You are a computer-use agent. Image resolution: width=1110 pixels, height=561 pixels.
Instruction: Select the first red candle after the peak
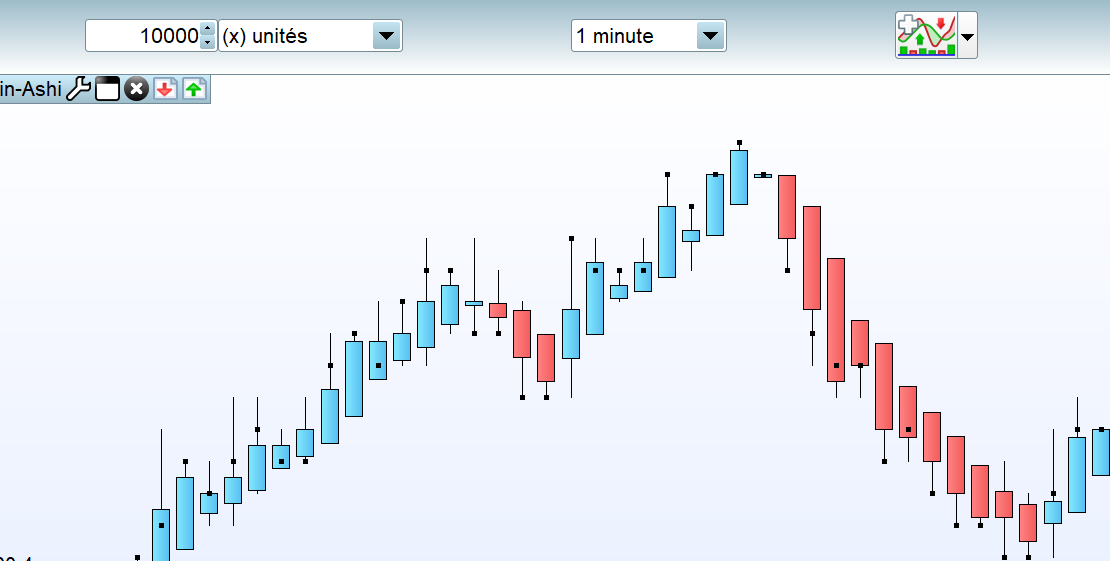[787, 206]
